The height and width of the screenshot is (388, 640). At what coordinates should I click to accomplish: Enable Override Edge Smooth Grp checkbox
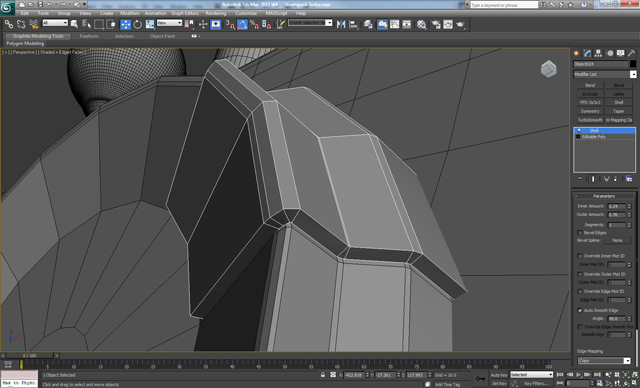pos(580,327)
